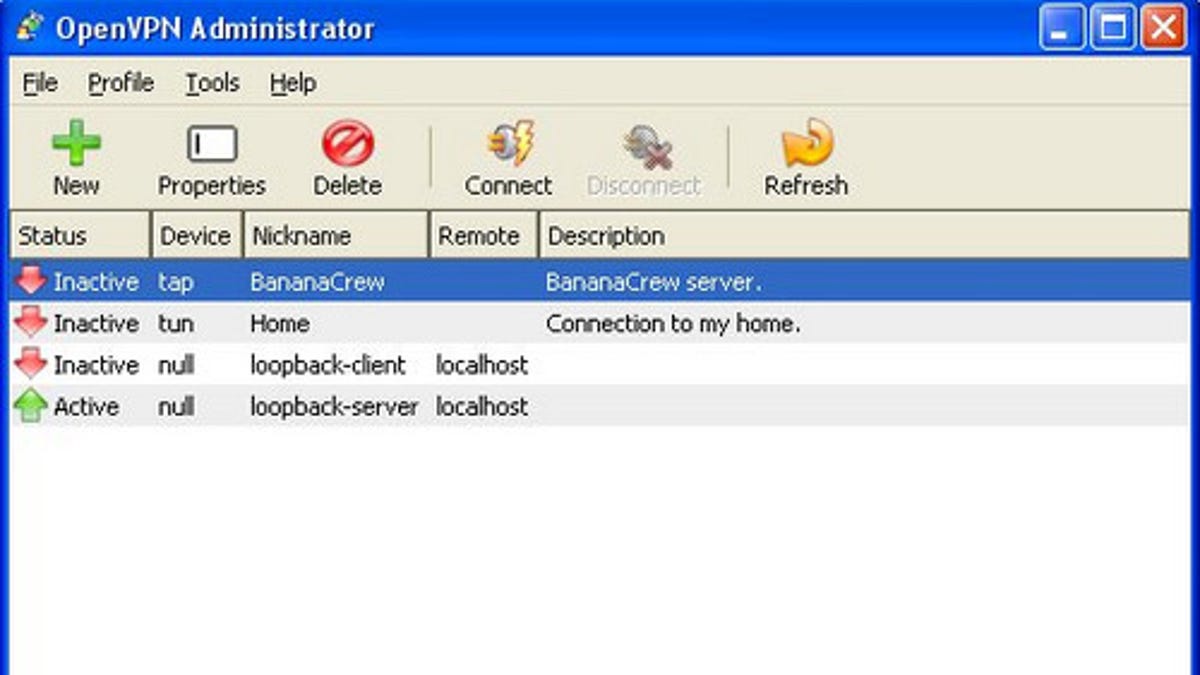Sort by the Nickname column header
Image resolution: width=1200 pixels, height=675 pixels.
(x=336, y=236)
